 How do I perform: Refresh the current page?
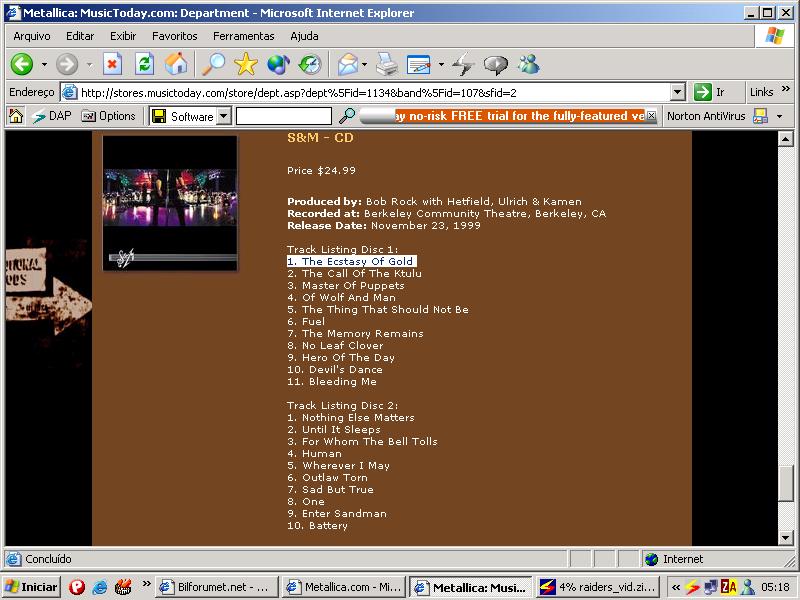pos(144,64)
